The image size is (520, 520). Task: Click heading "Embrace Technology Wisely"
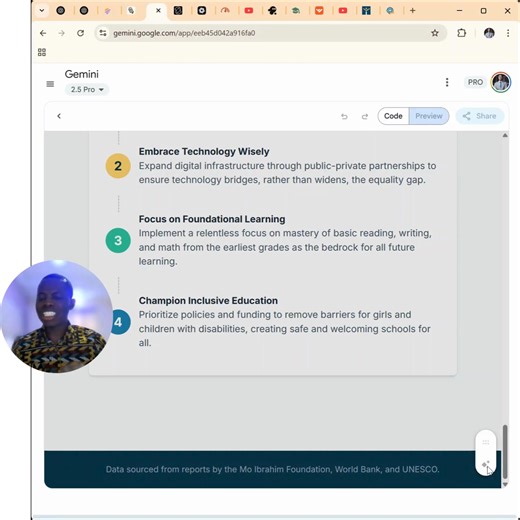204,151
